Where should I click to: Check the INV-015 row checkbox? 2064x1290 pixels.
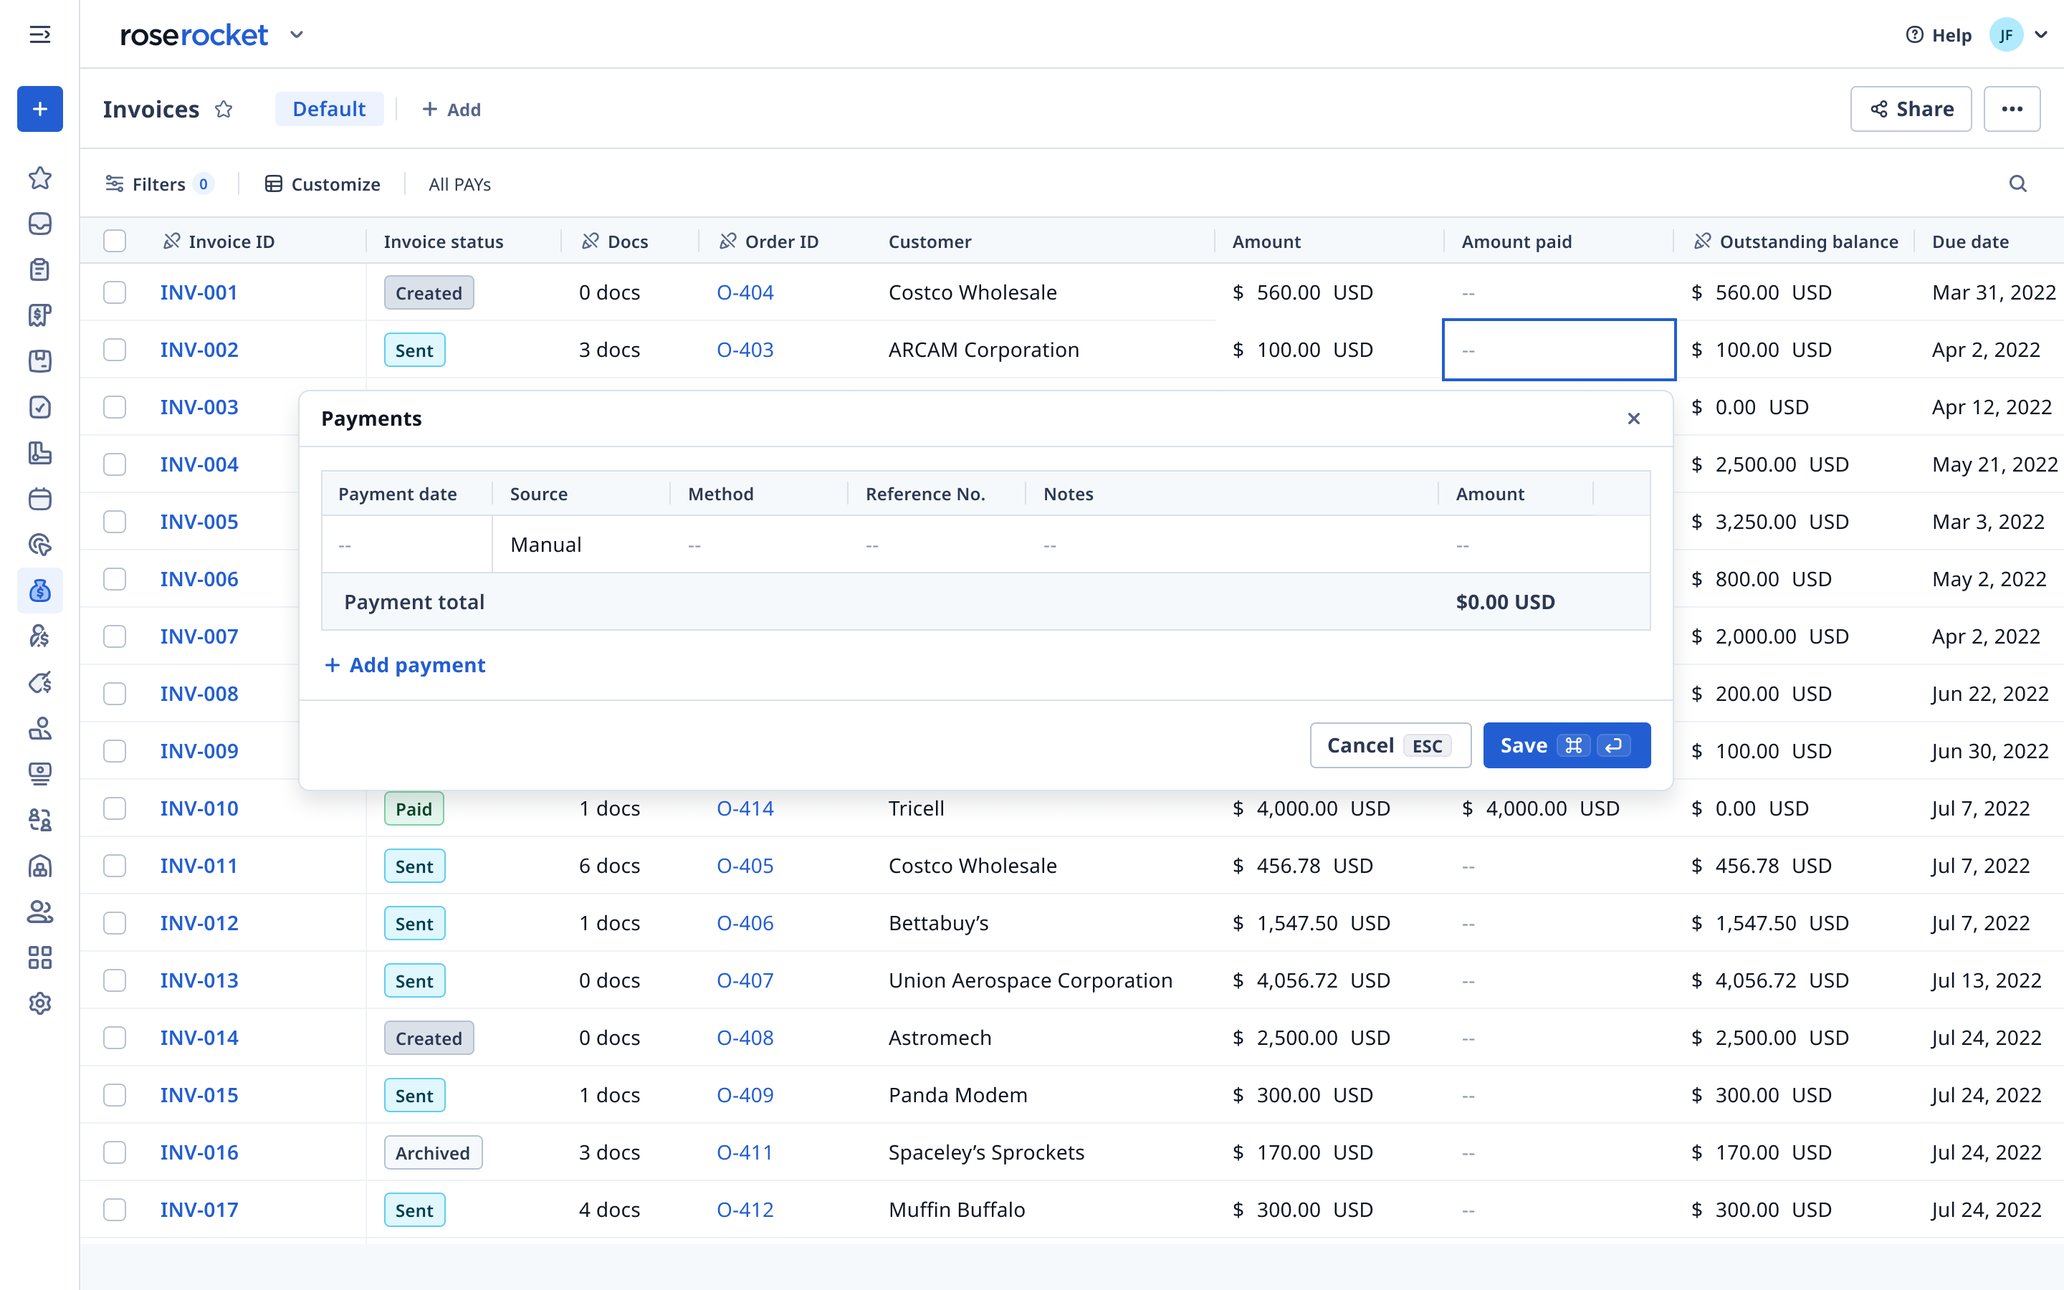click(115, 1095)
